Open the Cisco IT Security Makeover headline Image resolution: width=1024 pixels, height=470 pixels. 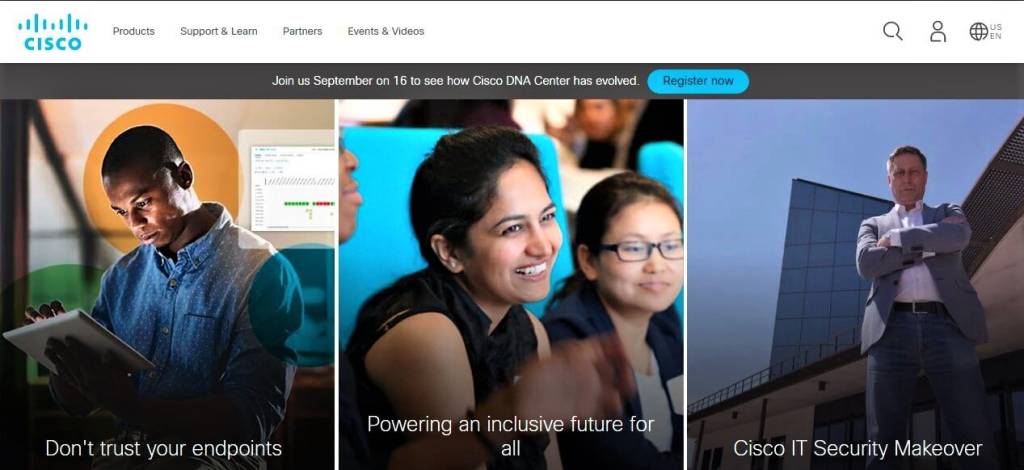tap(857, 448)
